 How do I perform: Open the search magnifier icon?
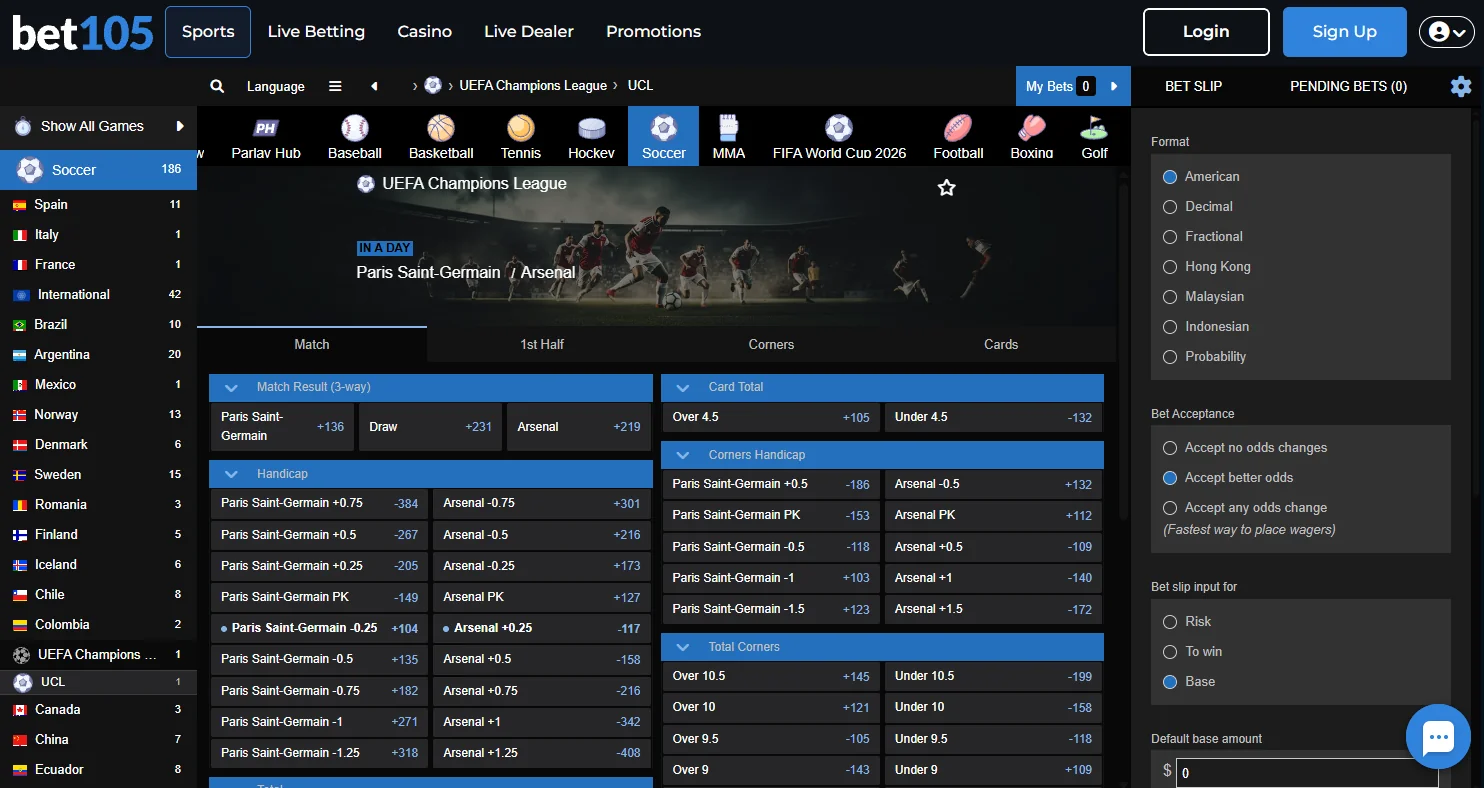[x=217, y=86]
